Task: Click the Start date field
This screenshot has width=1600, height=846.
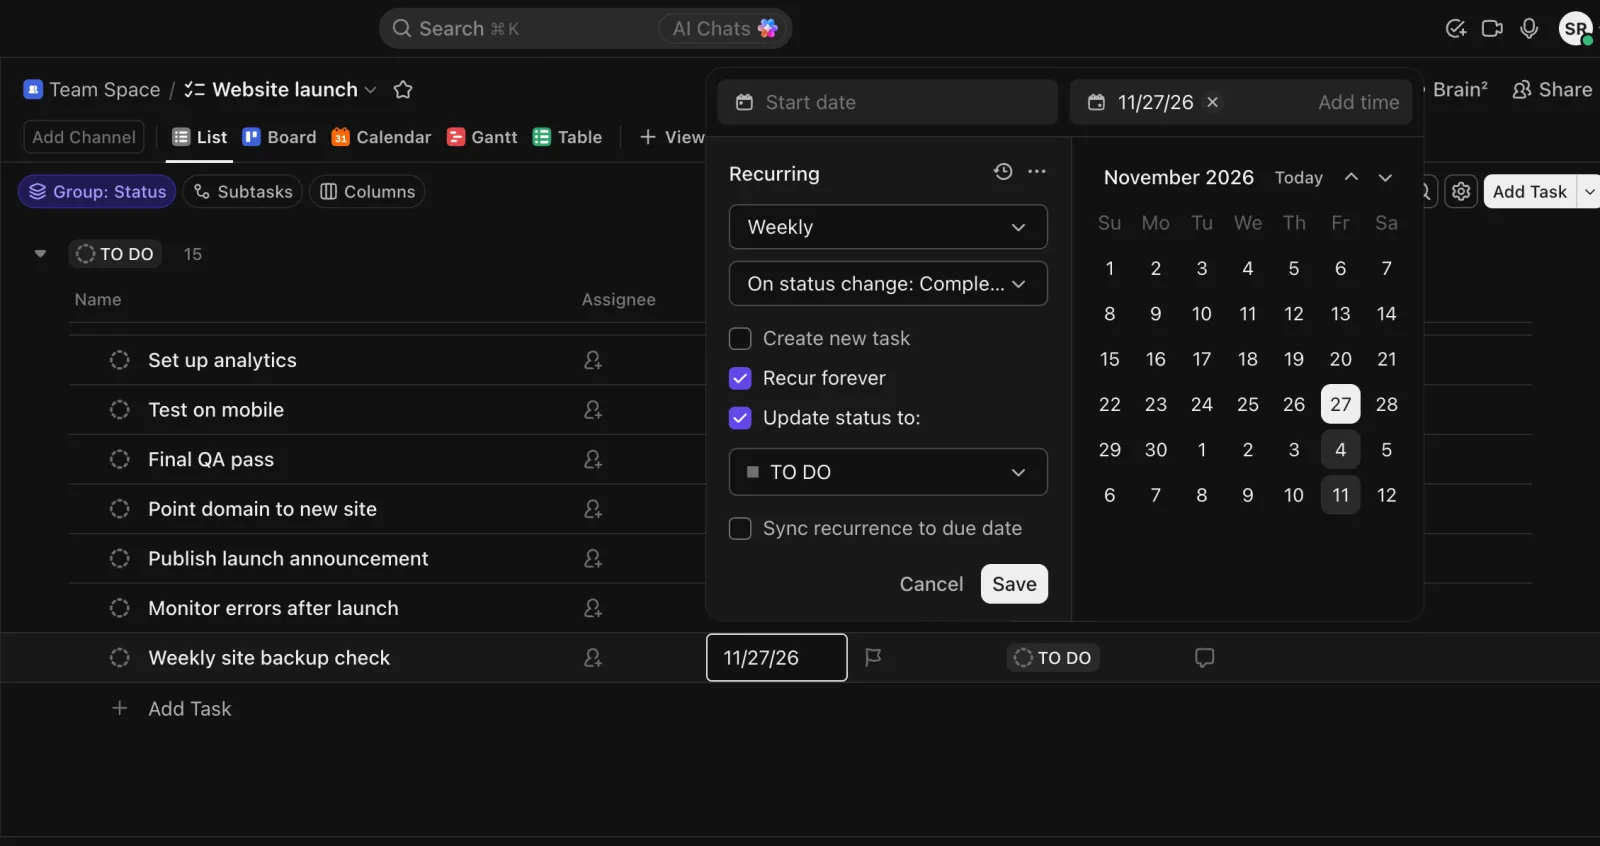Action: click(888, 102)
